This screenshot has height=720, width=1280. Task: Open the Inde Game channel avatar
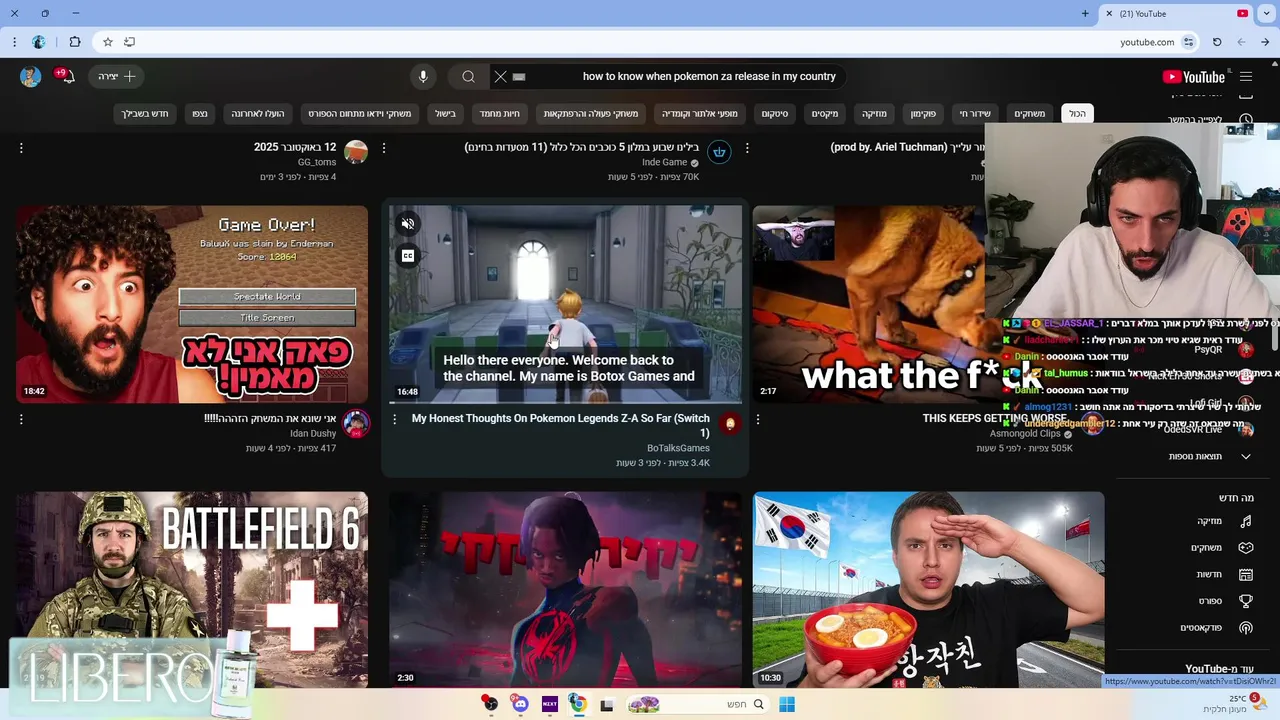tap(719, 152)
